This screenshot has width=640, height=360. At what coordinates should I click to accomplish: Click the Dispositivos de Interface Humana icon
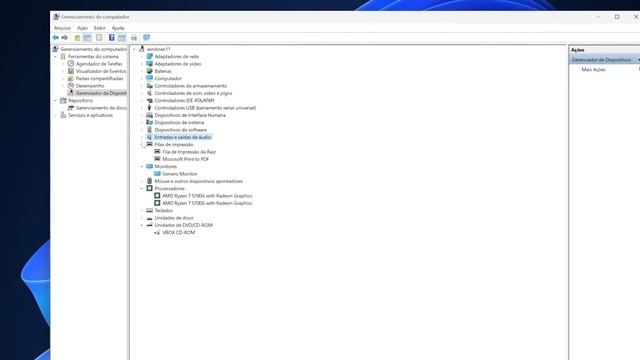click(149, 115)
